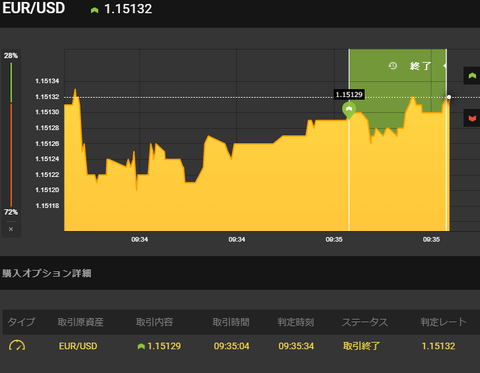The height and width of the screenshot is (373, 480).
Task: Click the red Low (down) arrow button
Action: 472,118
